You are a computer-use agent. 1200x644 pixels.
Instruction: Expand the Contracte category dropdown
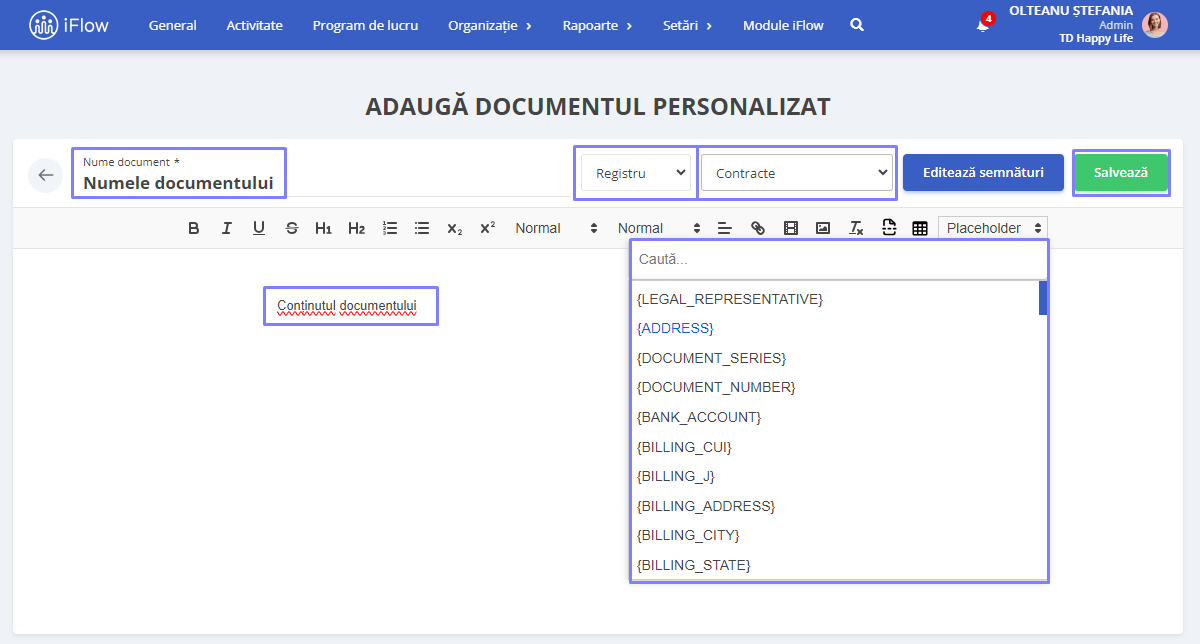click(x=797, y=173)
